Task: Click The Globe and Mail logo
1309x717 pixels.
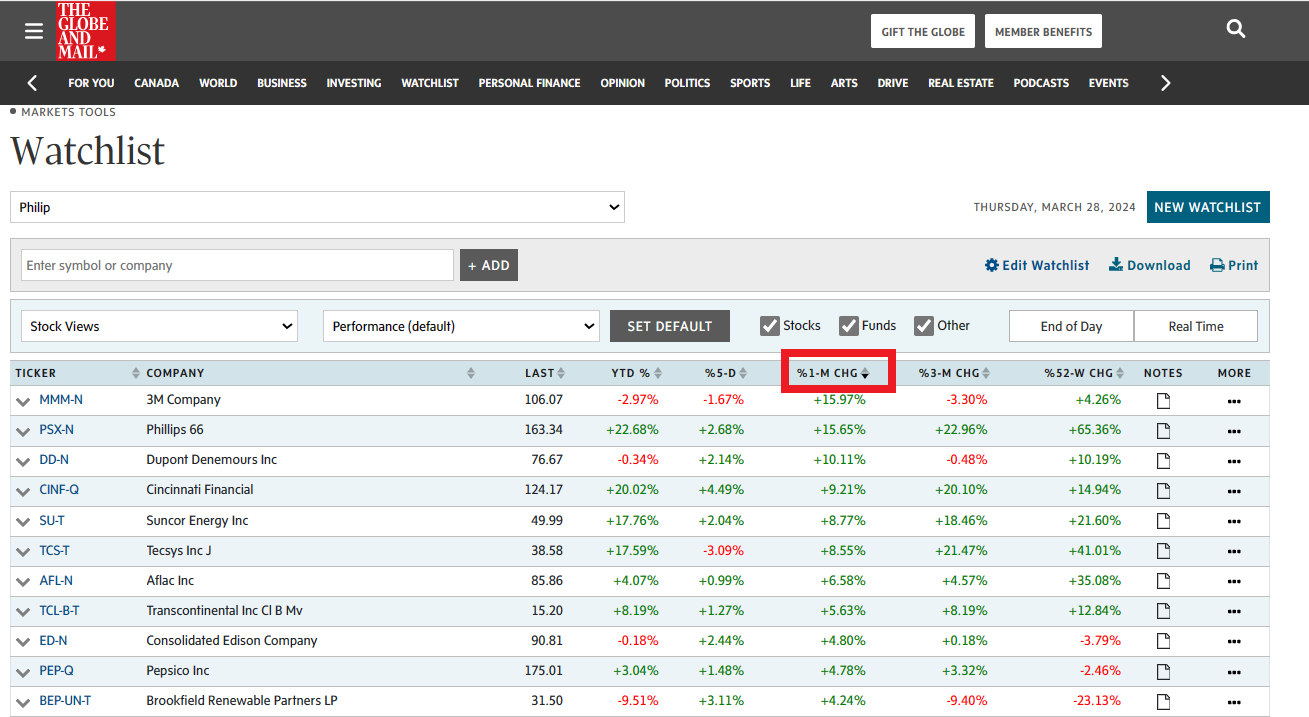Action: pos(85,31)
